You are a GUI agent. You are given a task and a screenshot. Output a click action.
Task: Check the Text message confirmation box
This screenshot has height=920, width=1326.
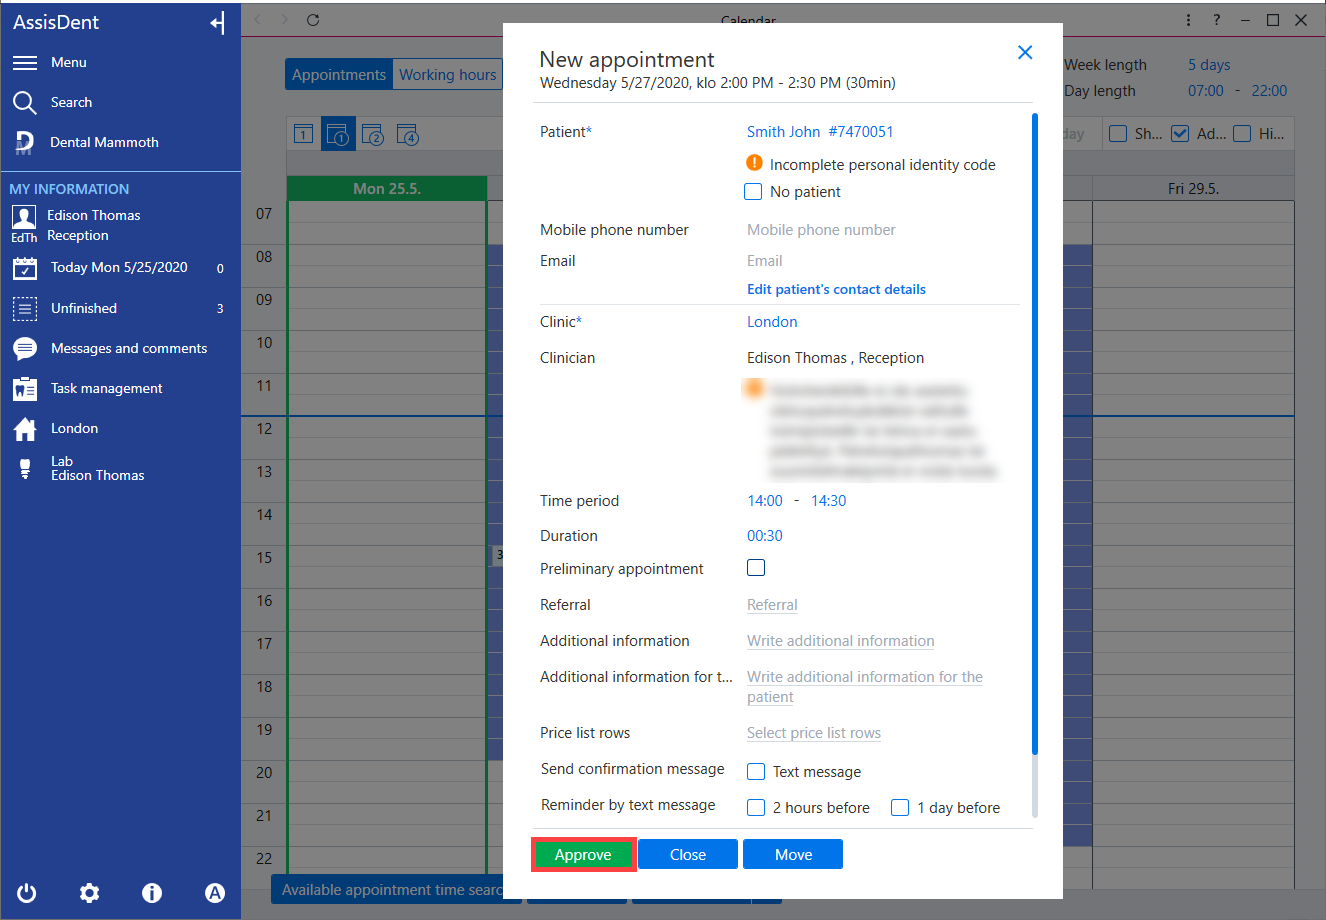point(756,772)
